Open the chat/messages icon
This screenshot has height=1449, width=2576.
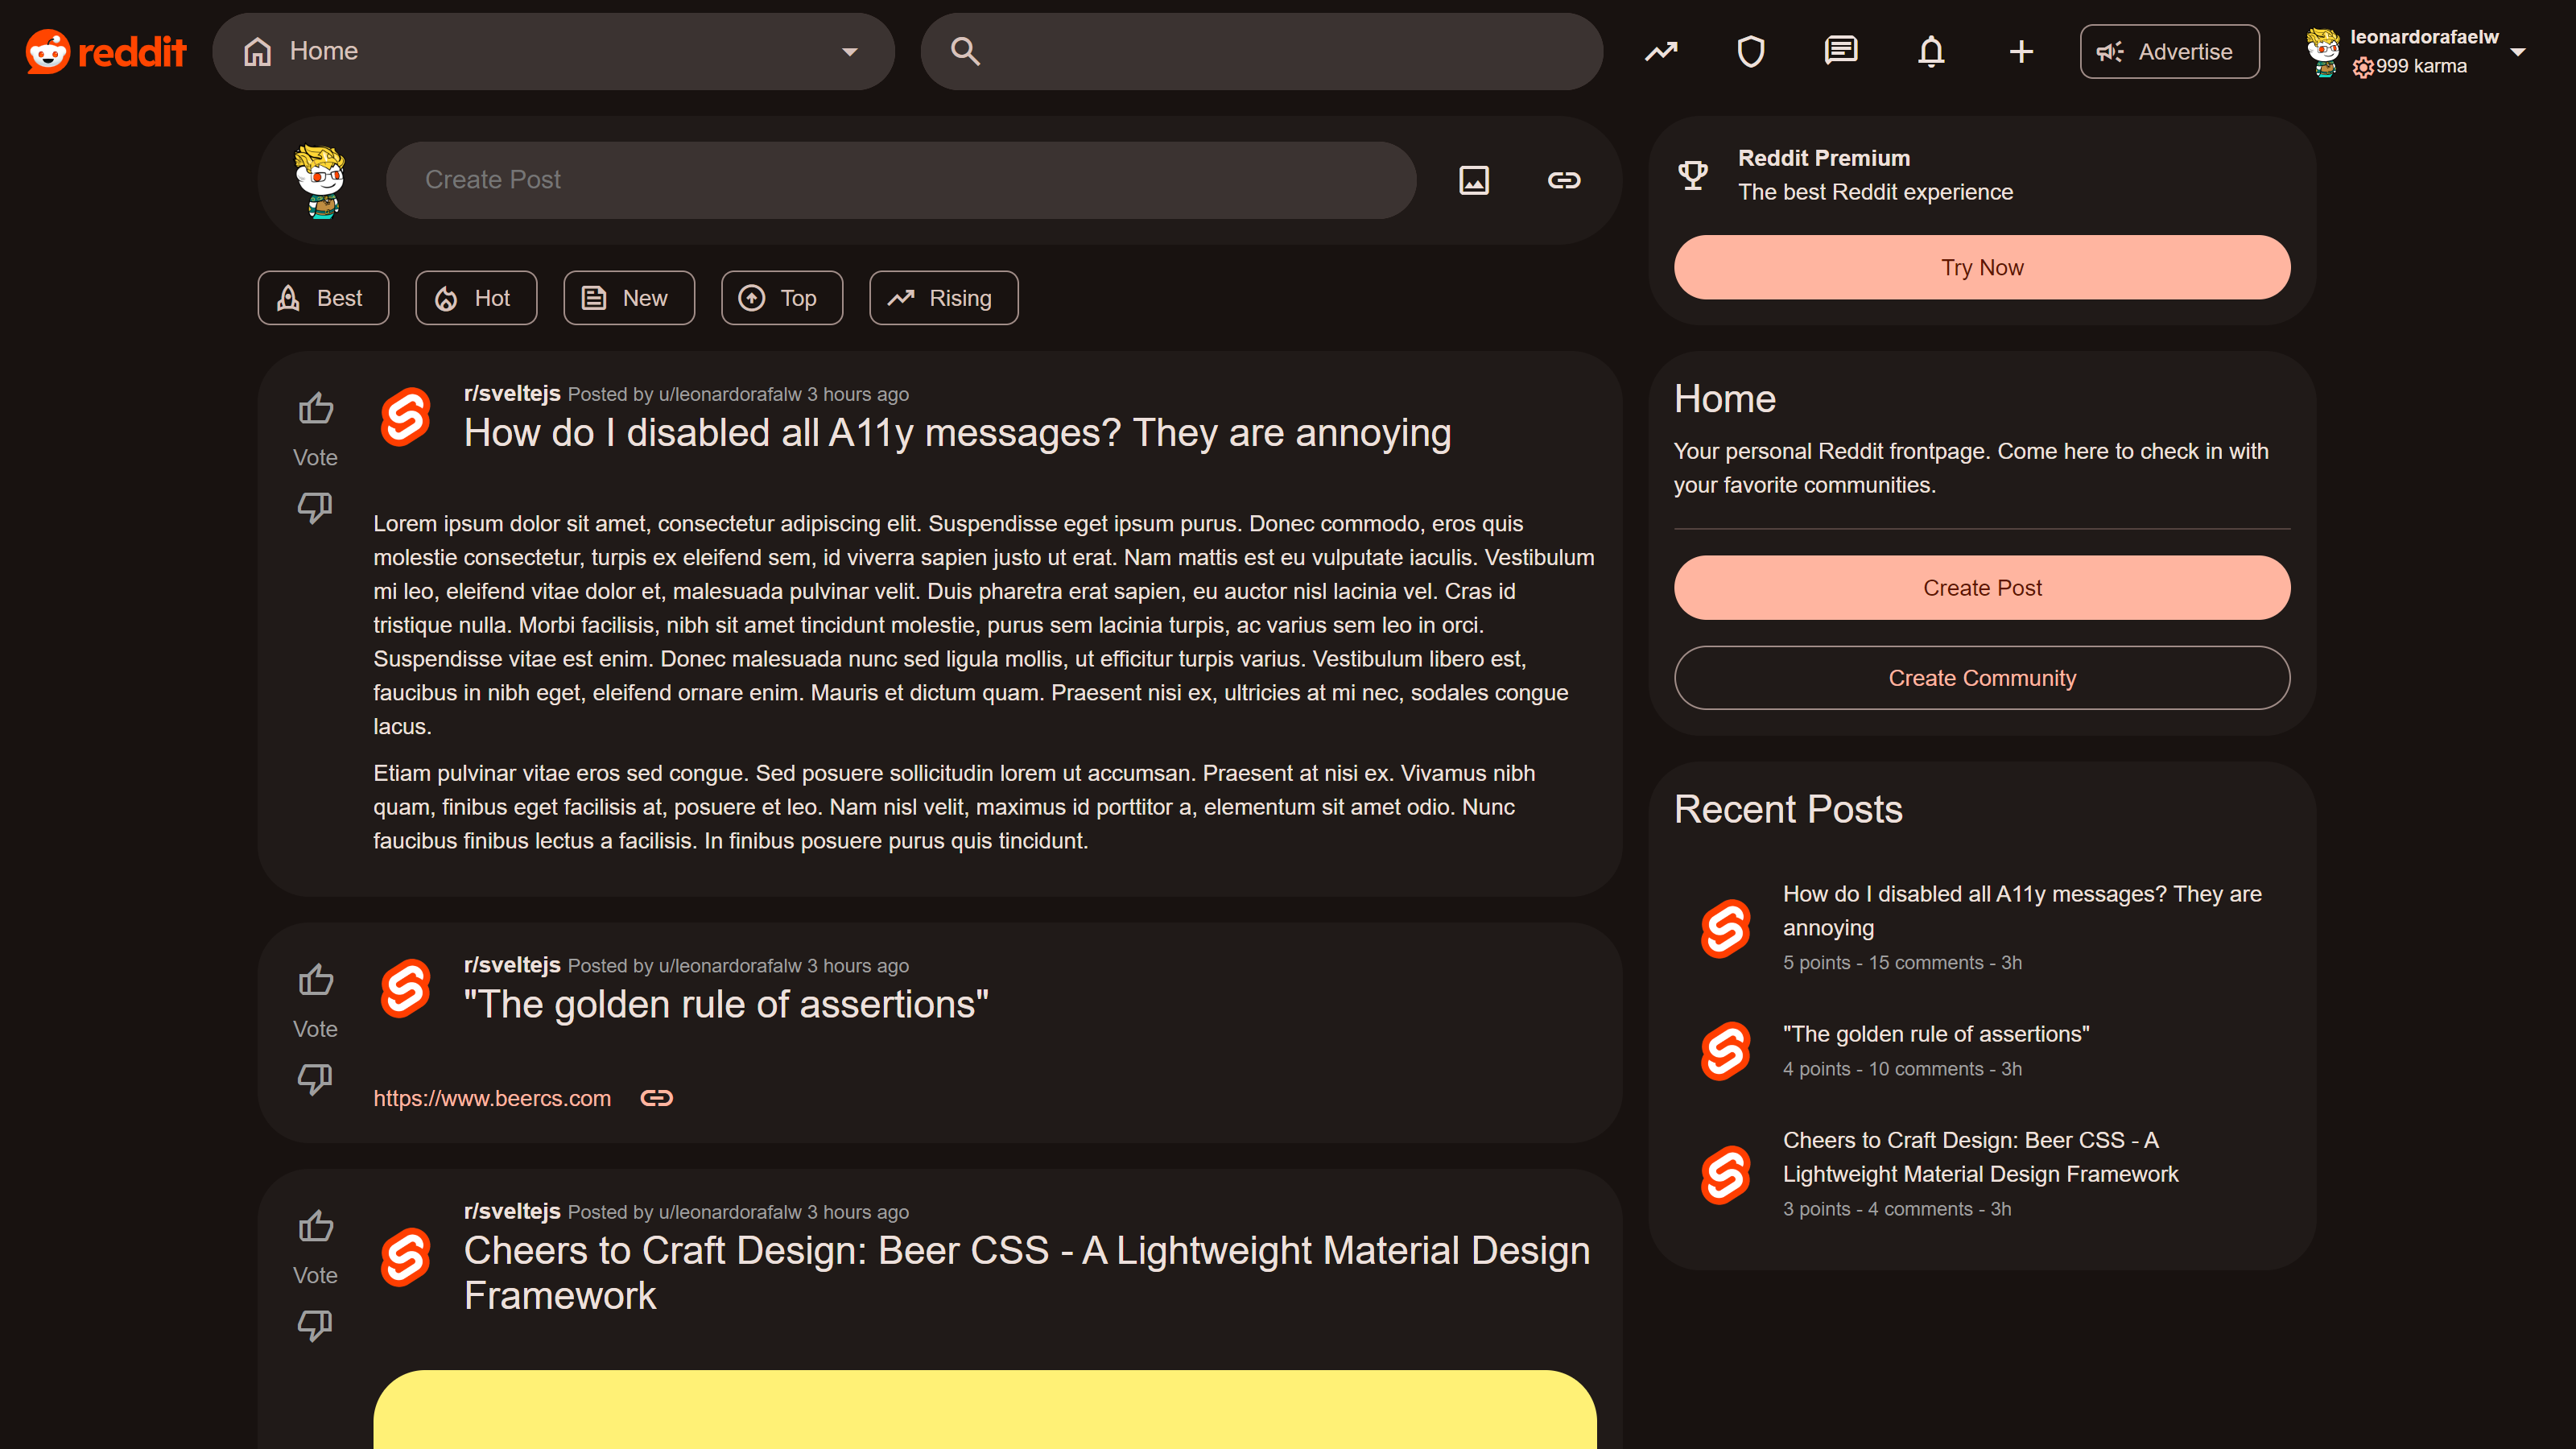tap(1840, 50)
